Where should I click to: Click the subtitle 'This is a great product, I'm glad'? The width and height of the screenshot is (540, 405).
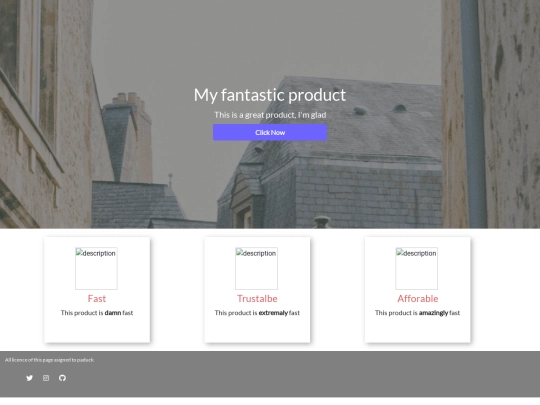[270, 115]
